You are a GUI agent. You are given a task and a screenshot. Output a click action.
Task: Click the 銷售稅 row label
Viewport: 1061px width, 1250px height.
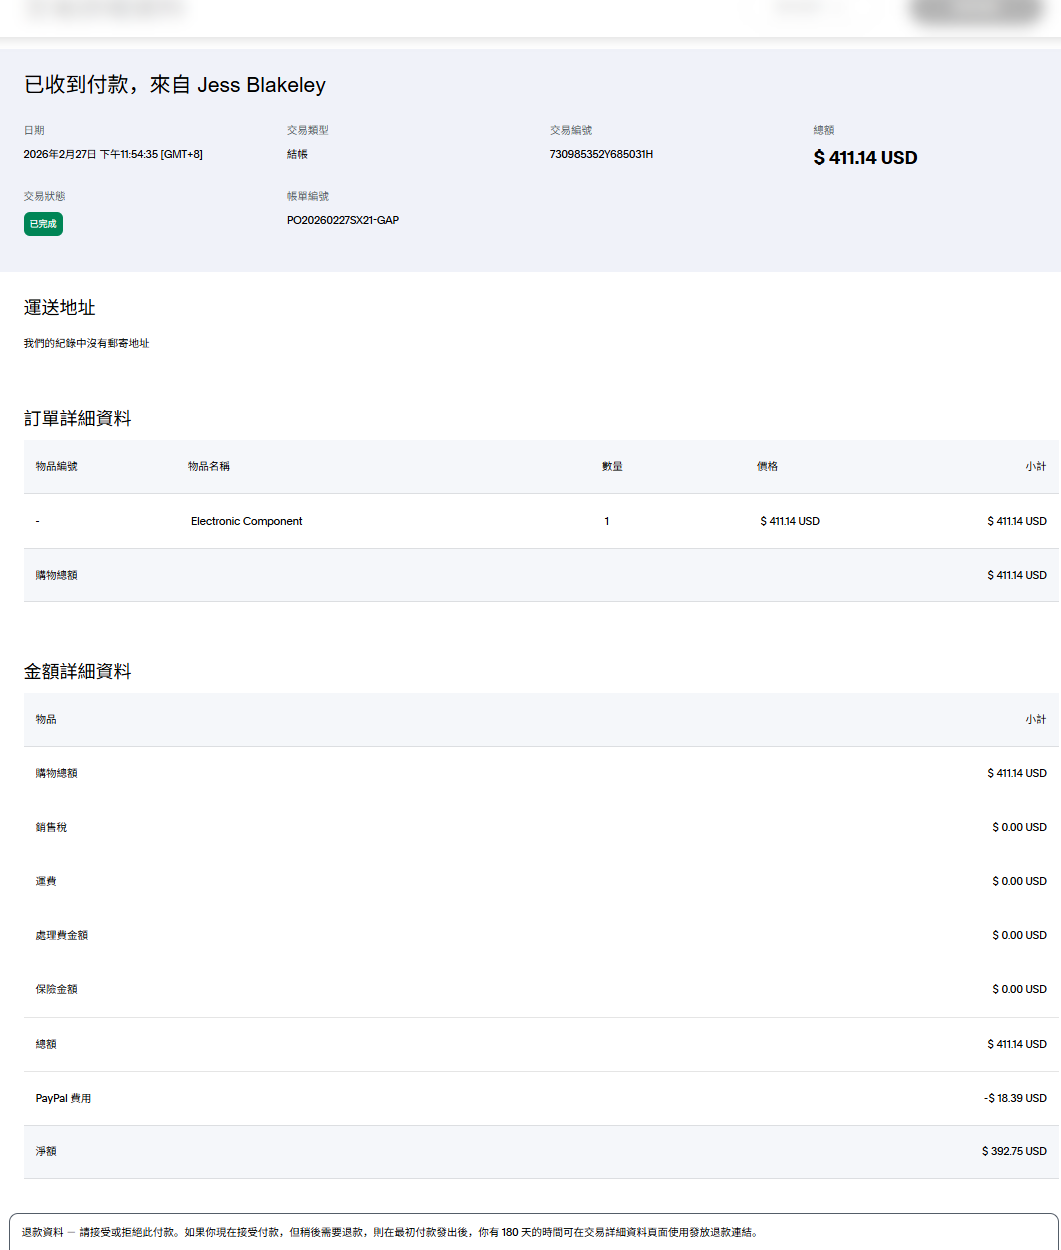51,827
